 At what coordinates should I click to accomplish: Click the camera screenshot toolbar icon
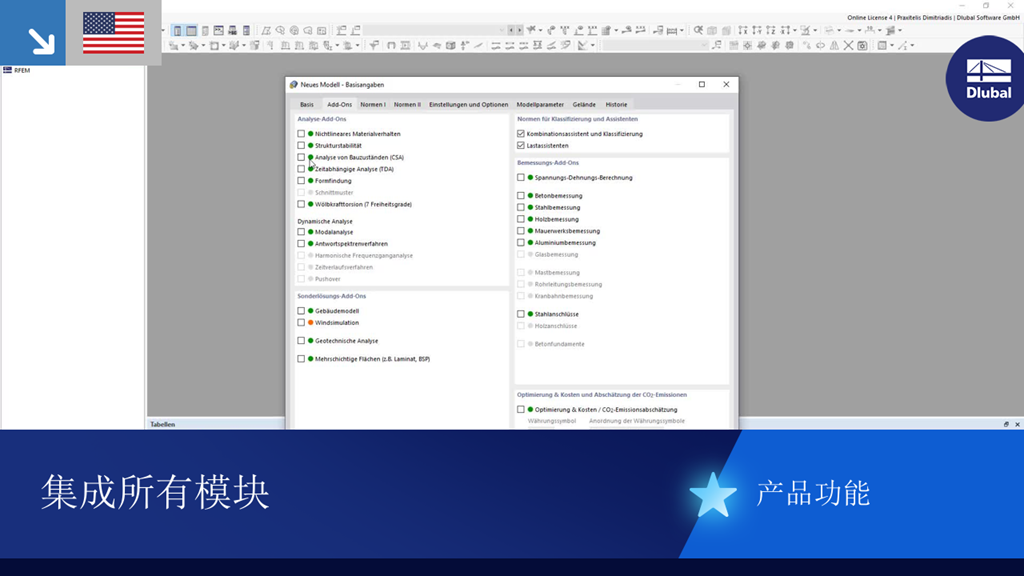point(863,46)
